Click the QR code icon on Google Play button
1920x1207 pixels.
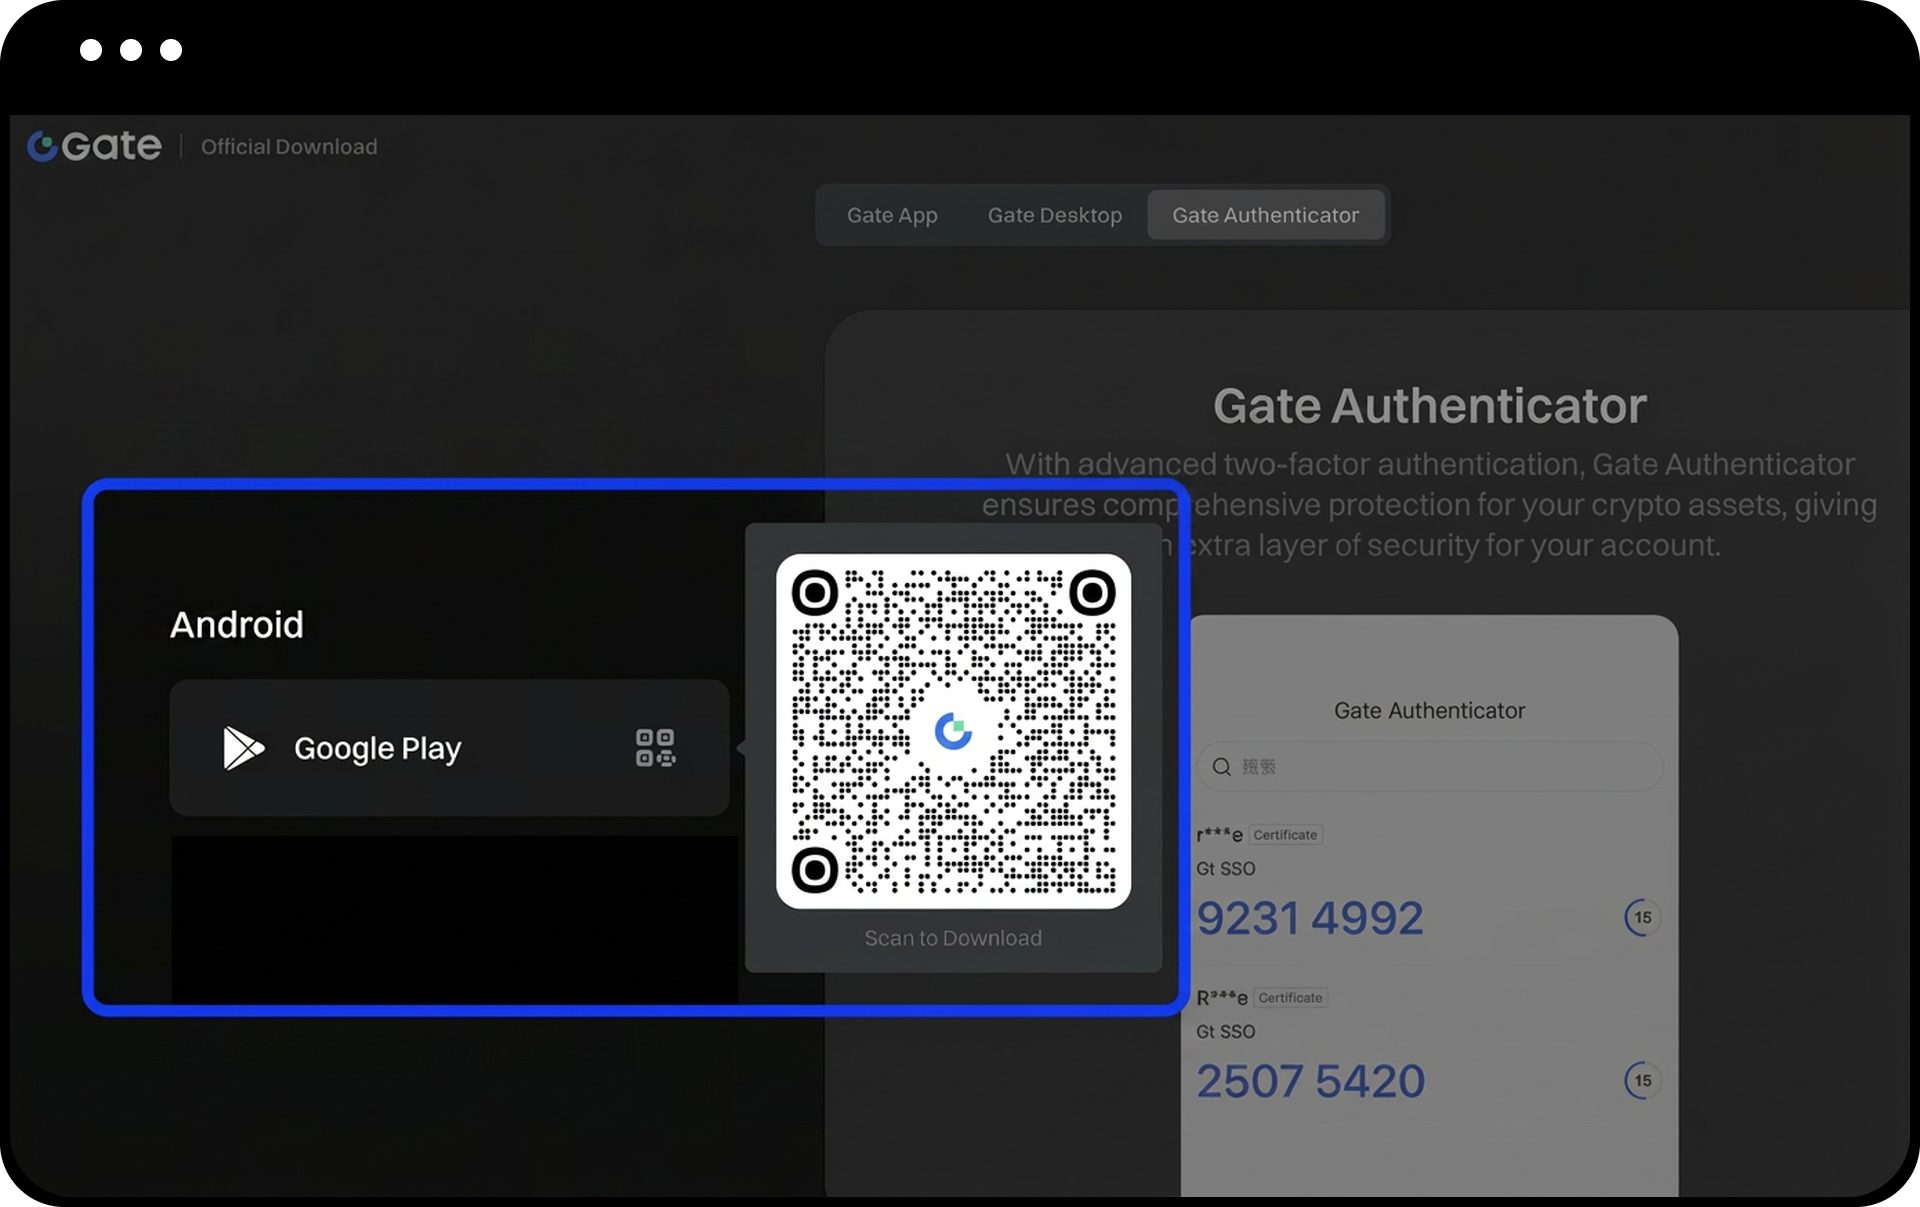pyautogui.click(x=655, y=748)
